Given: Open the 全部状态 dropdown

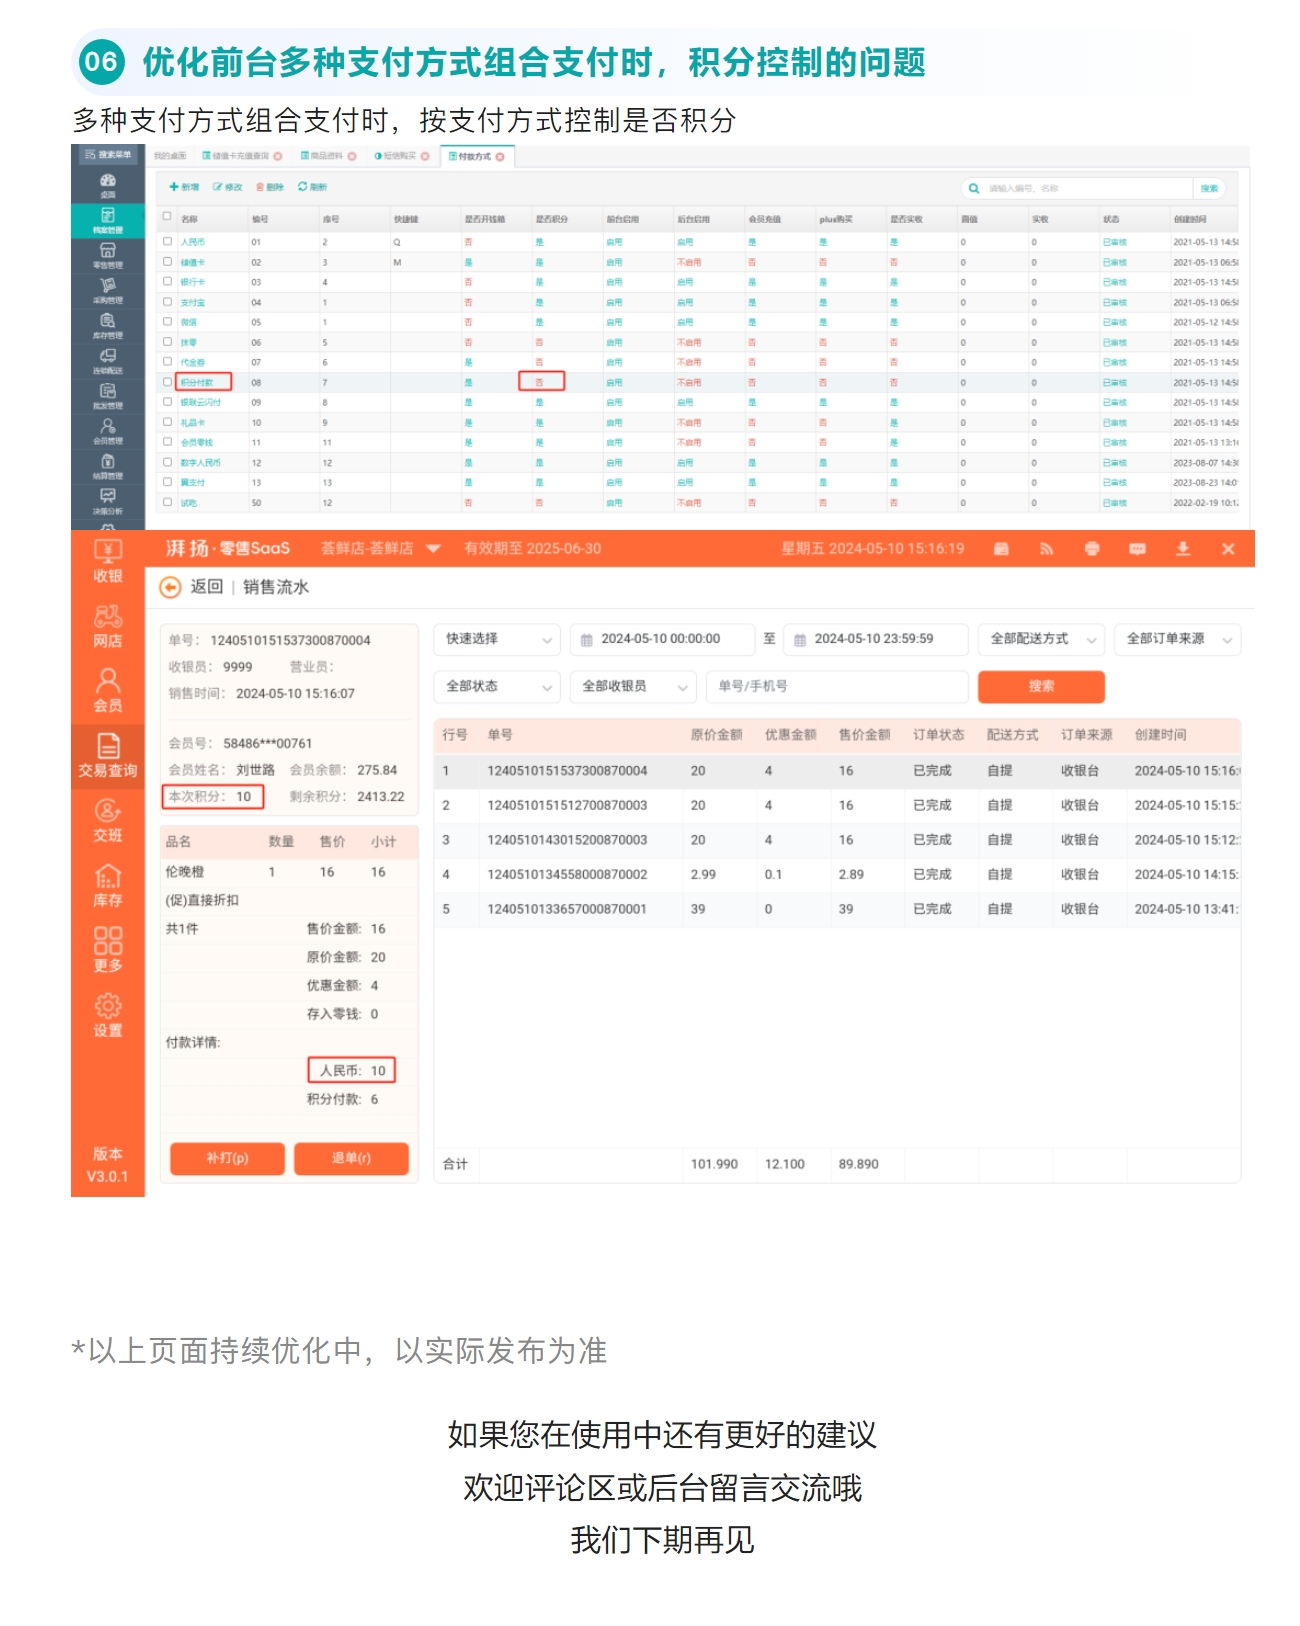Looking at the screenshot, I should pos(497,687).
